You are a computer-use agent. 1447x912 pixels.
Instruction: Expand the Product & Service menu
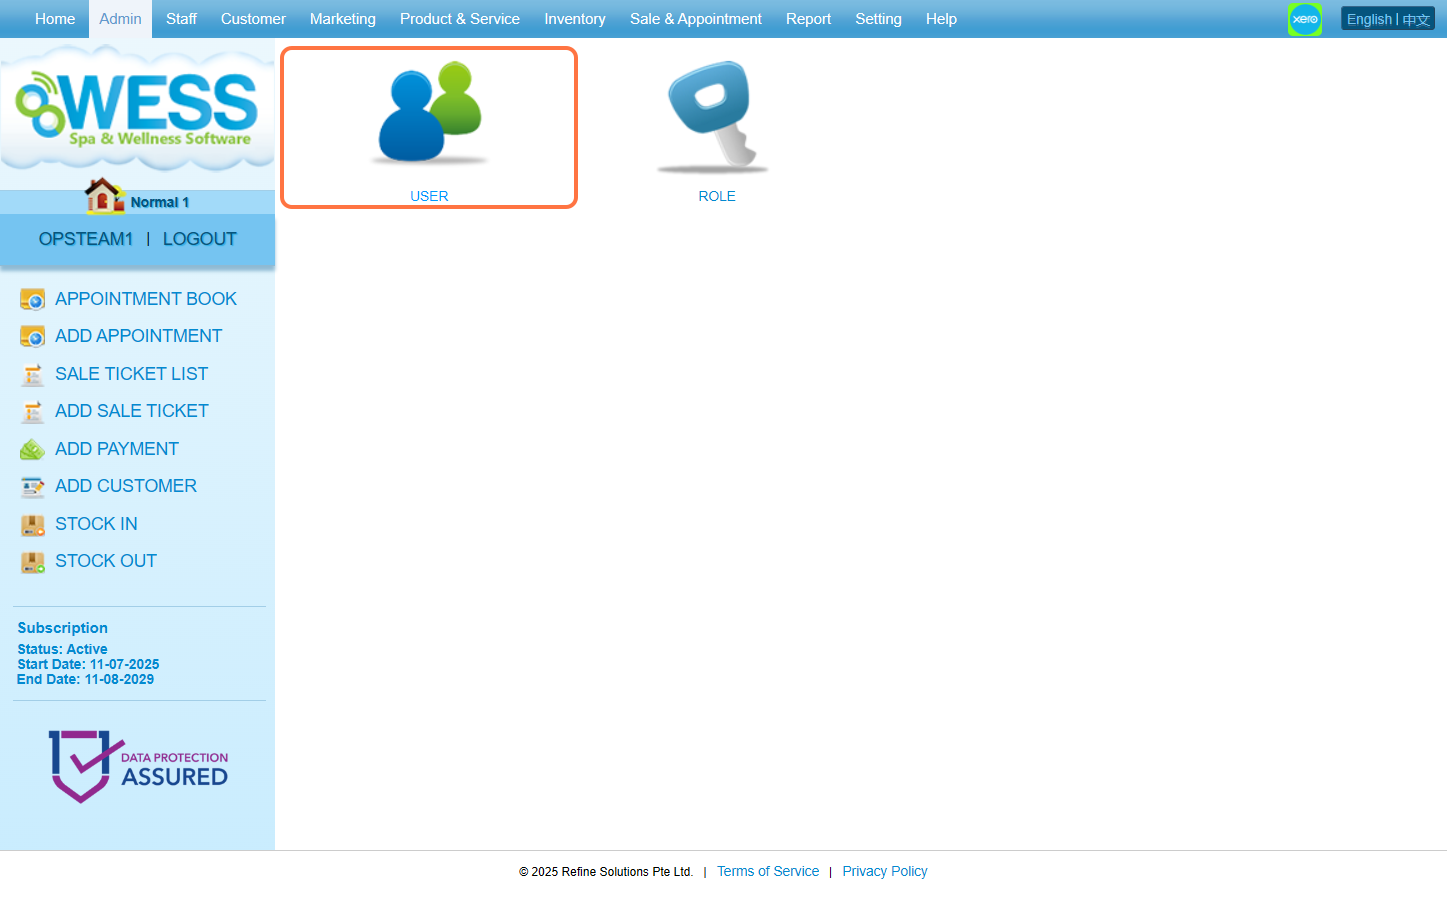click(x=459, y=19)
